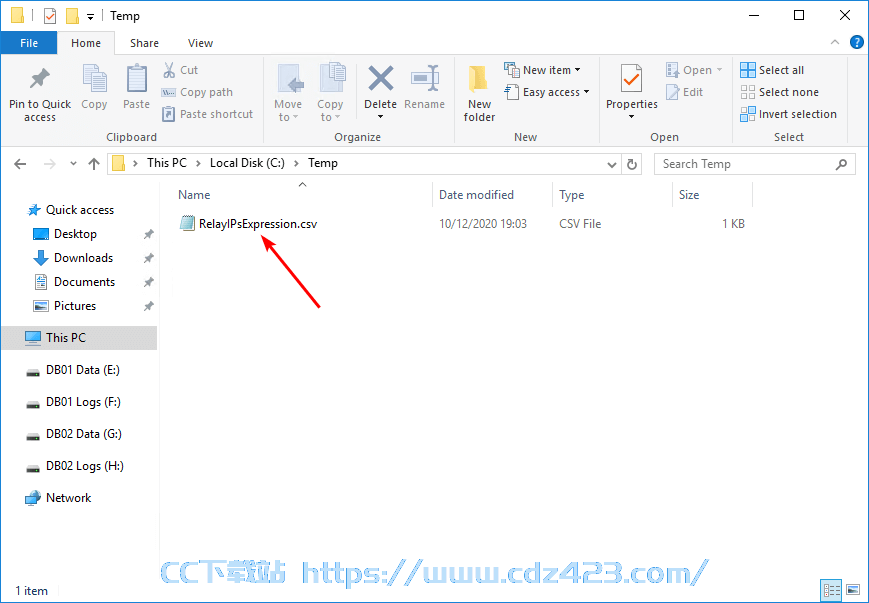Click the title bar New folder quick icon
Screen dimensions: 869x603
[72, 16]
